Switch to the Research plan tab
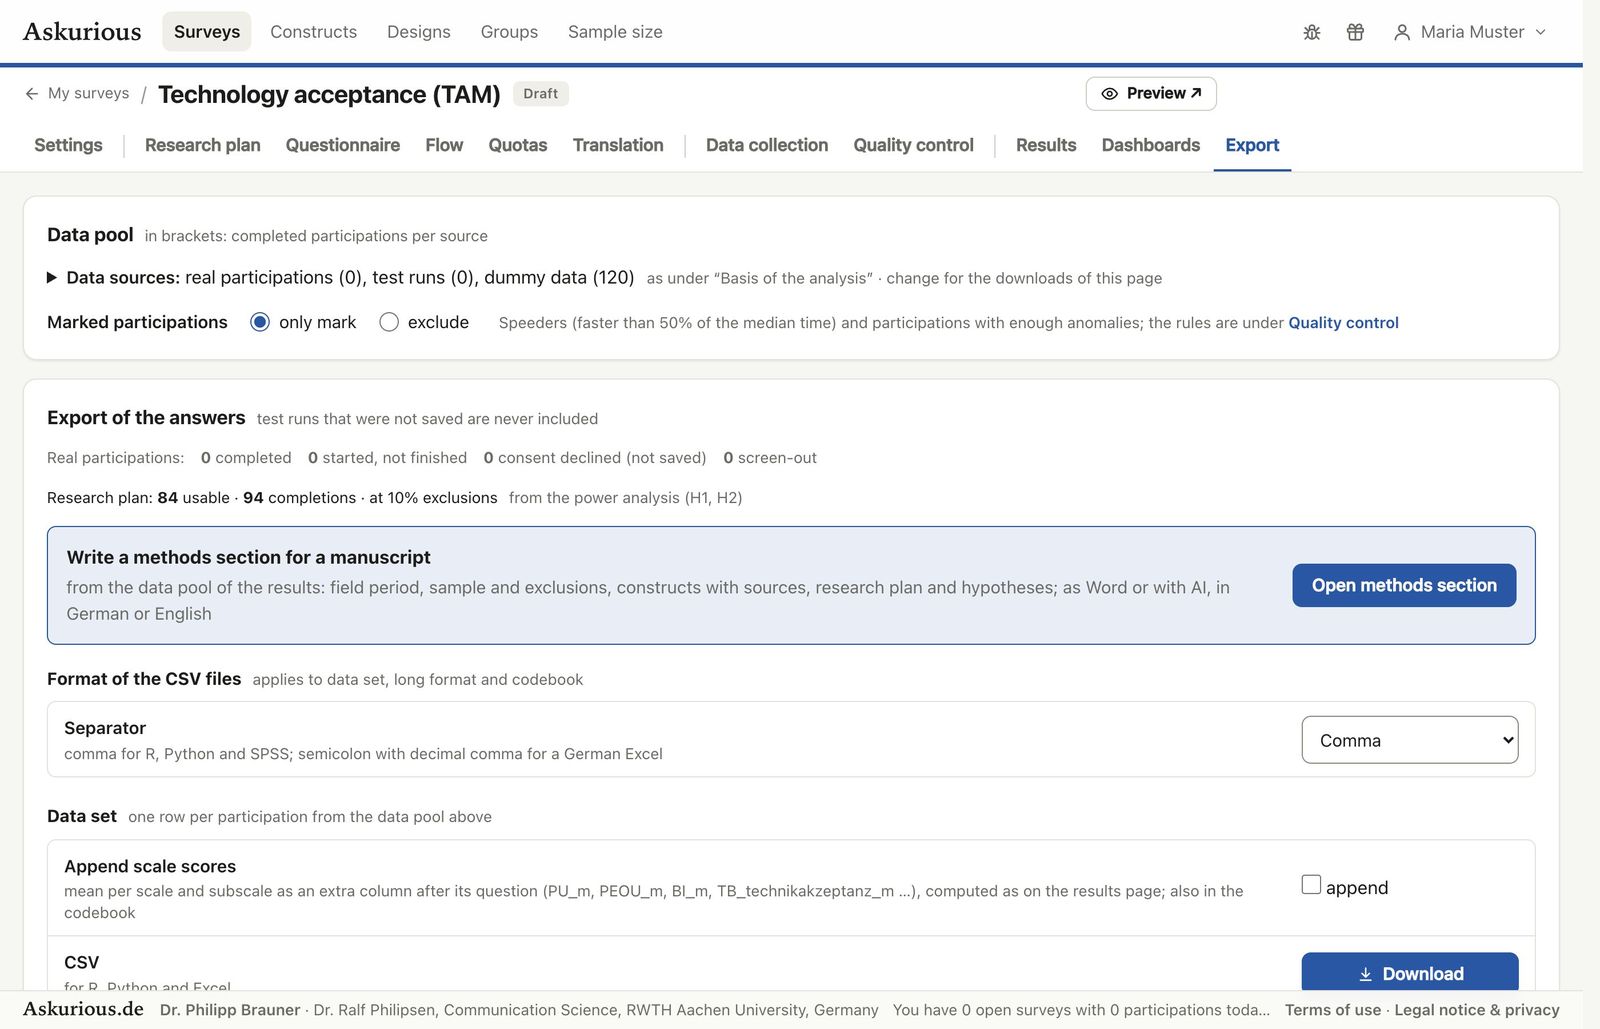Viewport: 1600px width, 1029px height. pos(203,145)
